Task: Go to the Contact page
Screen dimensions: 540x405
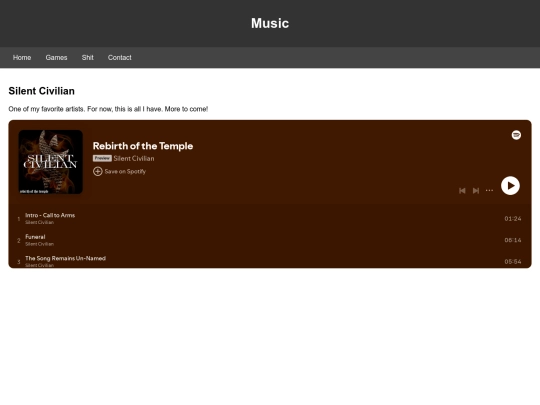Action: pos(120,58)
